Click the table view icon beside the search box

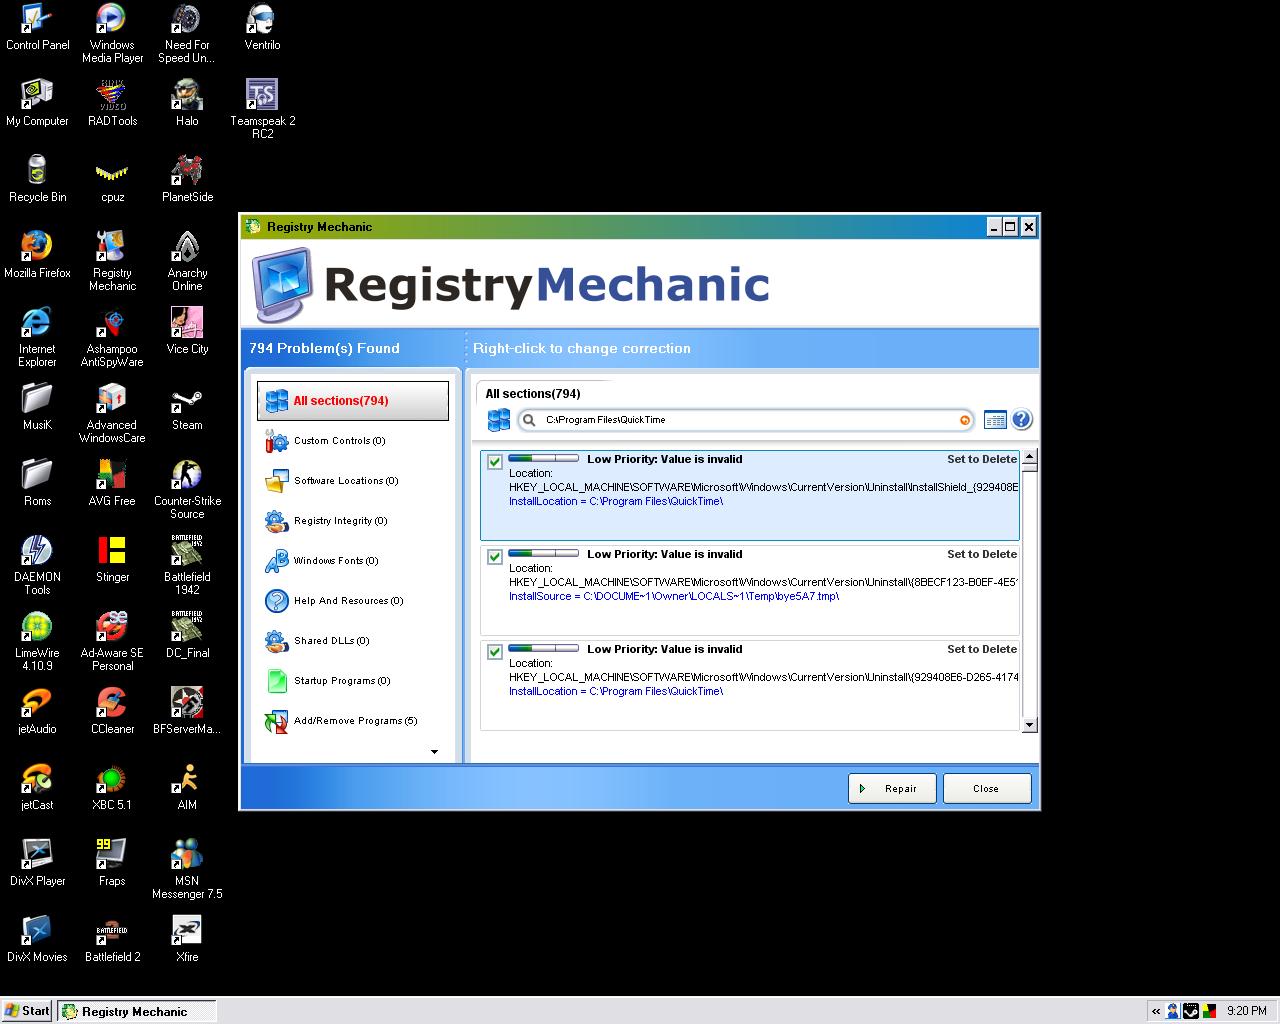[995, 420]
